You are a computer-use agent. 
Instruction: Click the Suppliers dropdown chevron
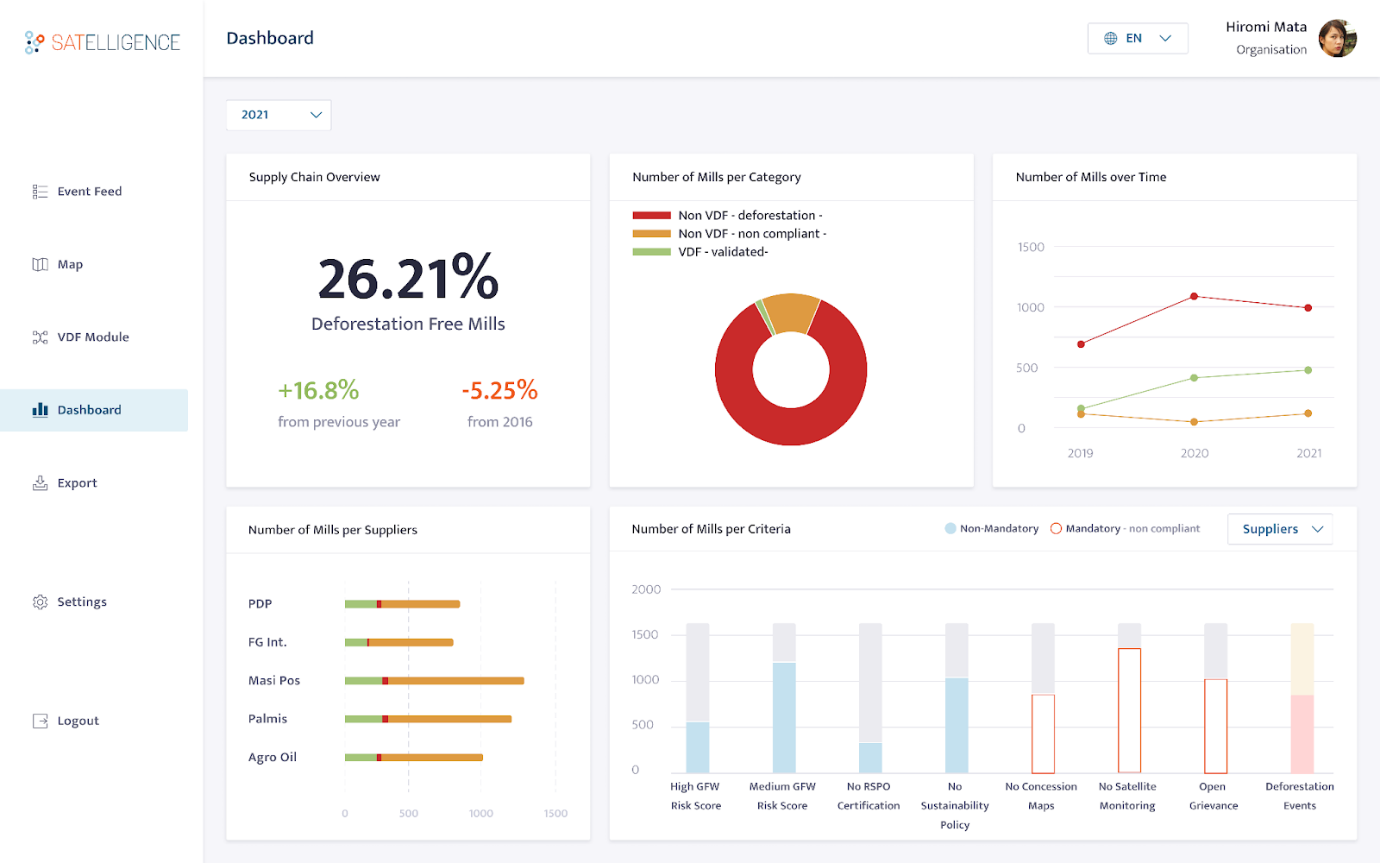click(1317, 529)
